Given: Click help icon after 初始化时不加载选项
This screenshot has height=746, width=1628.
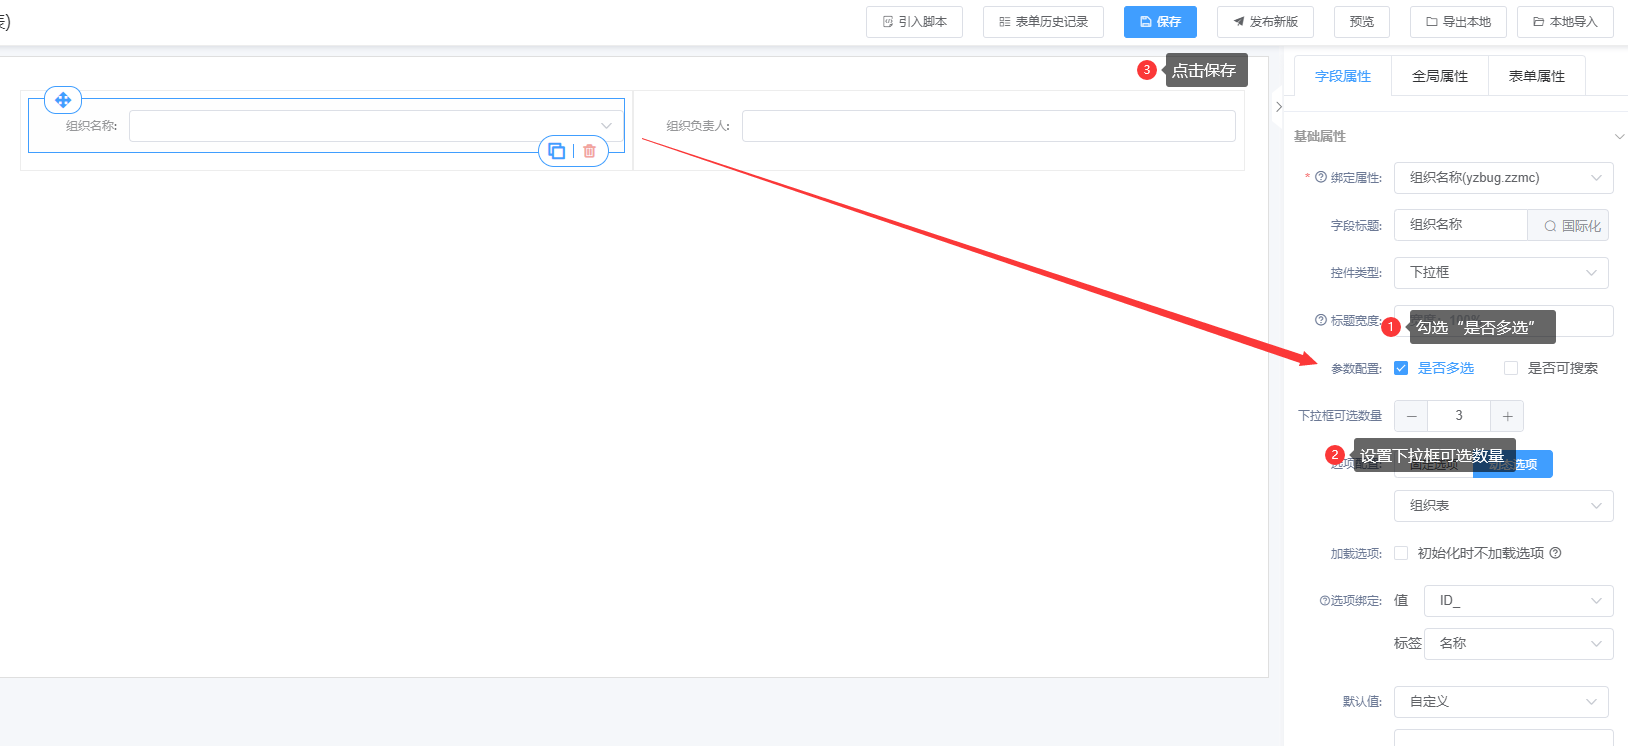Looking at the screenshot, I should (1555, 553).
